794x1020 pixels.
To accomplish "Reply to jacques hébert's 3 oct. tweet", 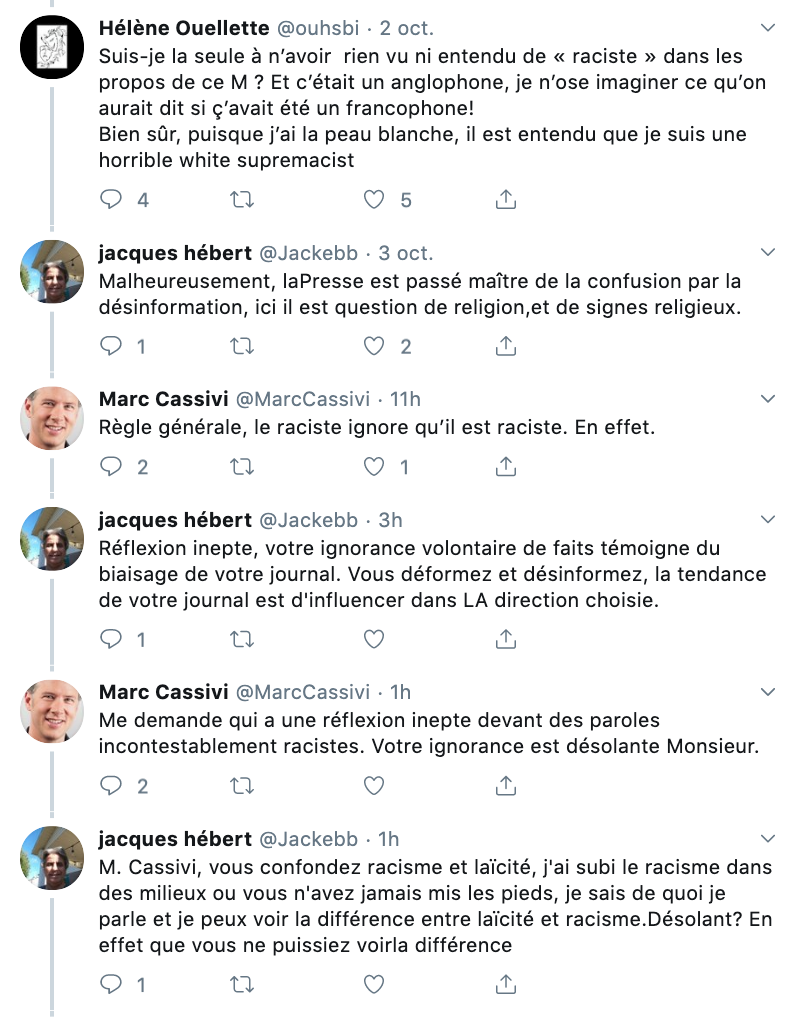I will pos(111,345).
